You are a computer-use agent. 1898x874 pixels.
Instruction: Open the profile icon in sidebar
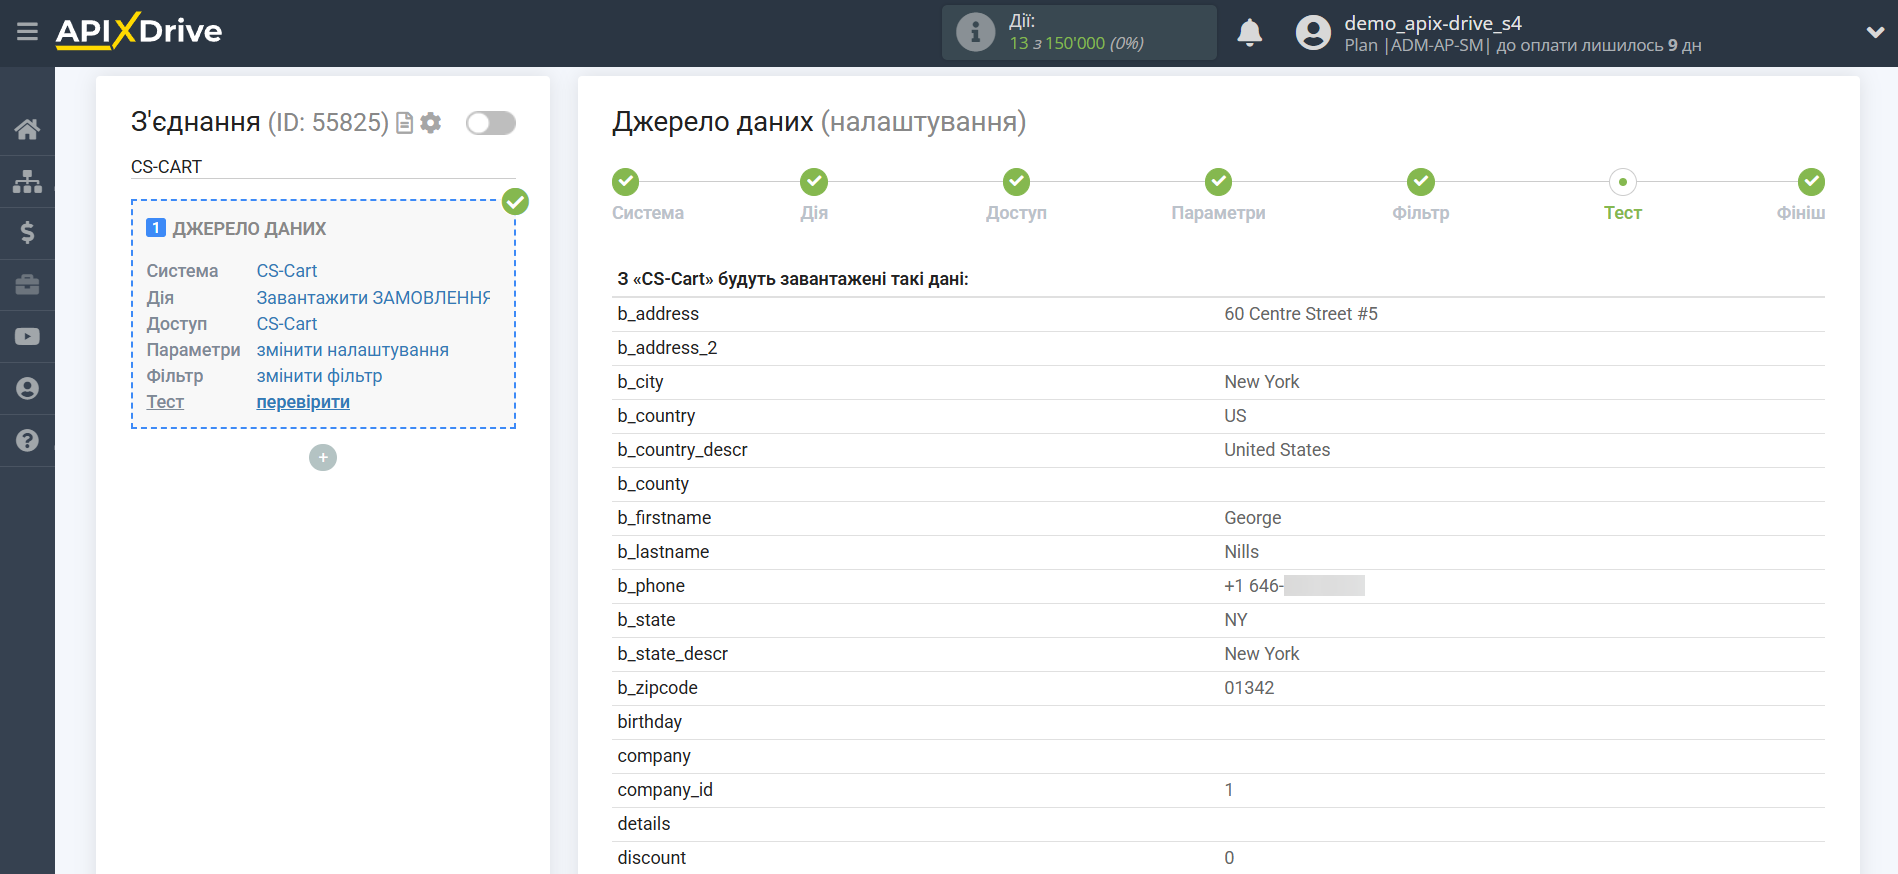tap(27, 389)
